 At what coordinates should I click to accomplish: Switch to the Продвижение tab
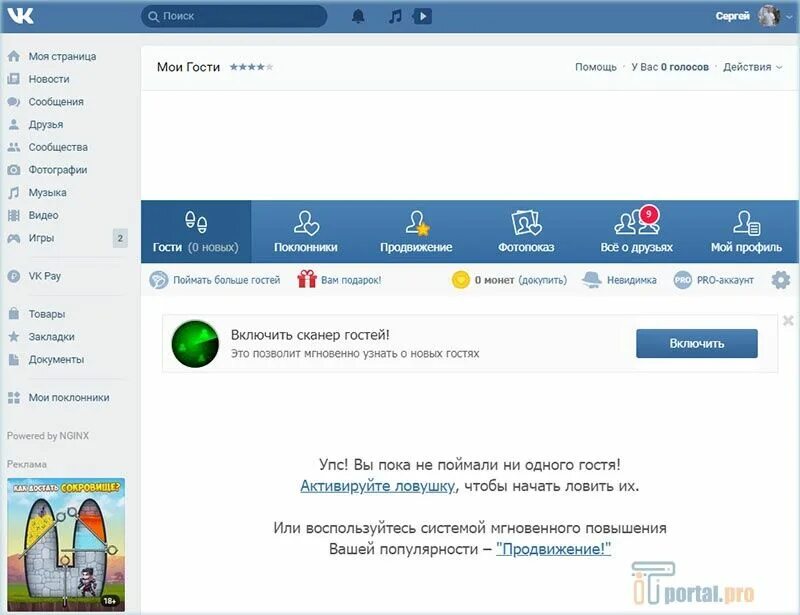(416, 232)
